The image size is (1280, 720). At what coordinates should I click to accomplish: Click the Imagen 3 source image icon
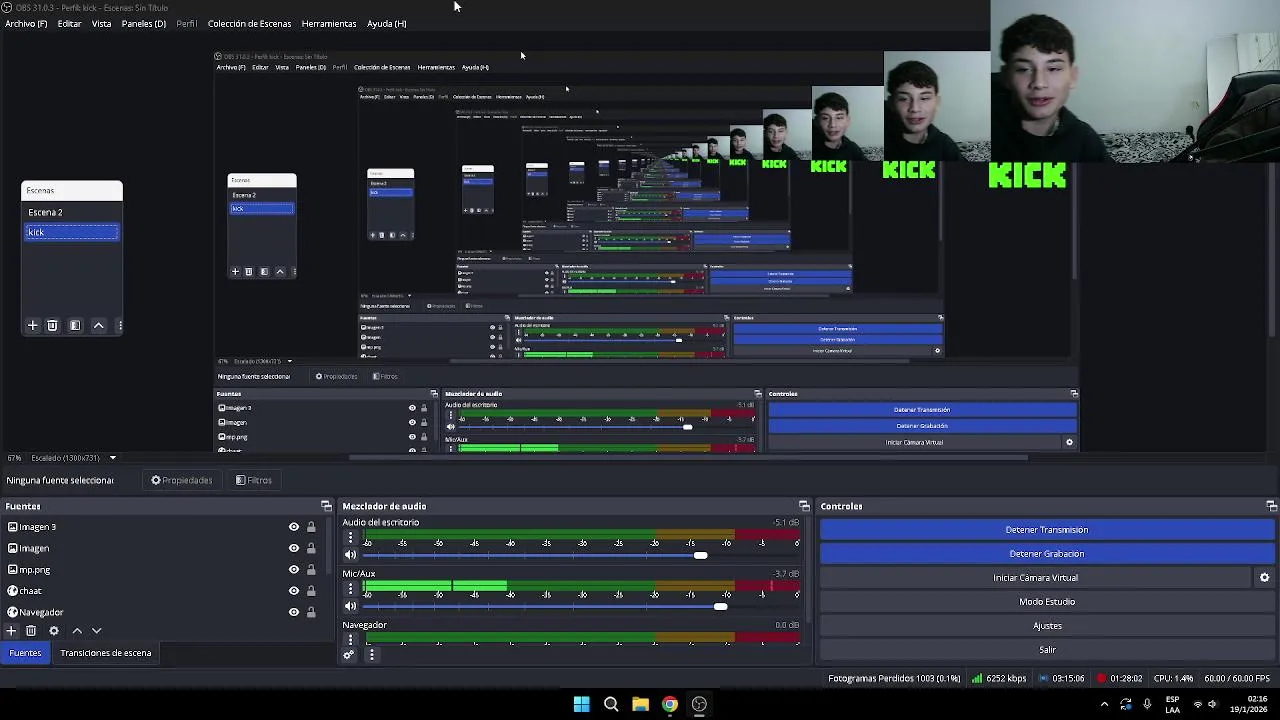pos(12,527)
